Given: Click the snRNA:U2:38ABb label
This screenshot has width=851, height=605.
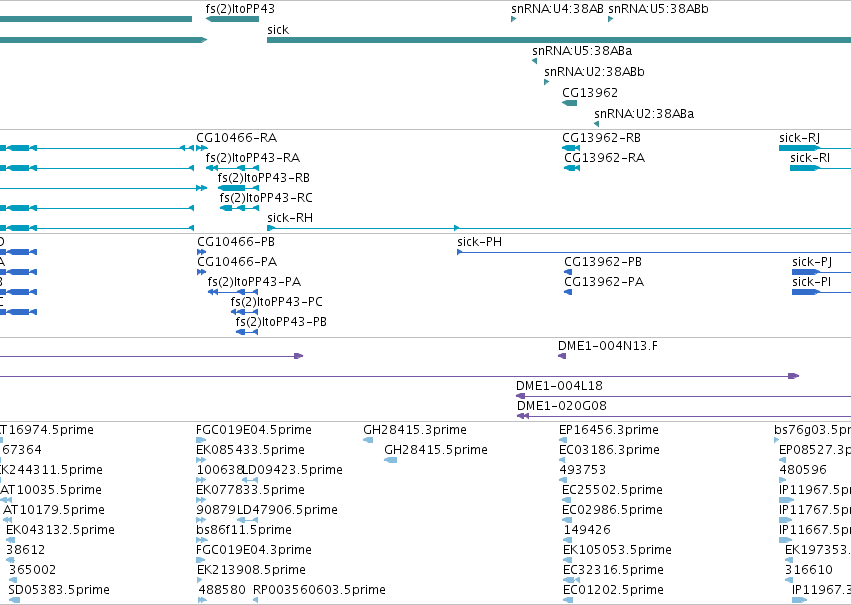Looking at the screenshot, I should coord(594,72).
